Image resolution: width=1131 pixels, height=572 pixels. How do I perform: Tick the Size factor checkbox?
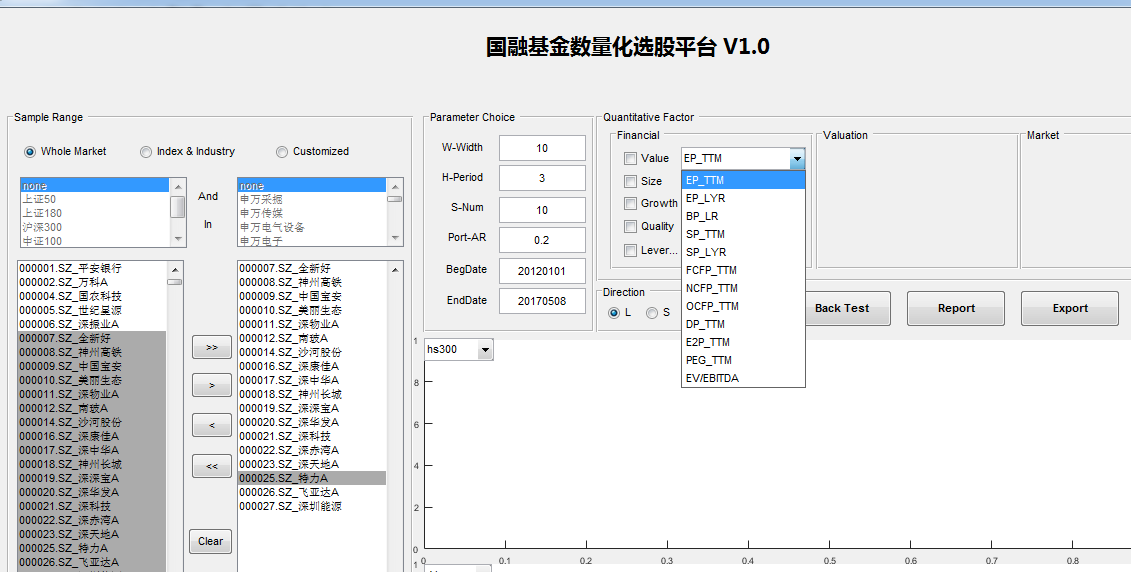coord(630,181)
